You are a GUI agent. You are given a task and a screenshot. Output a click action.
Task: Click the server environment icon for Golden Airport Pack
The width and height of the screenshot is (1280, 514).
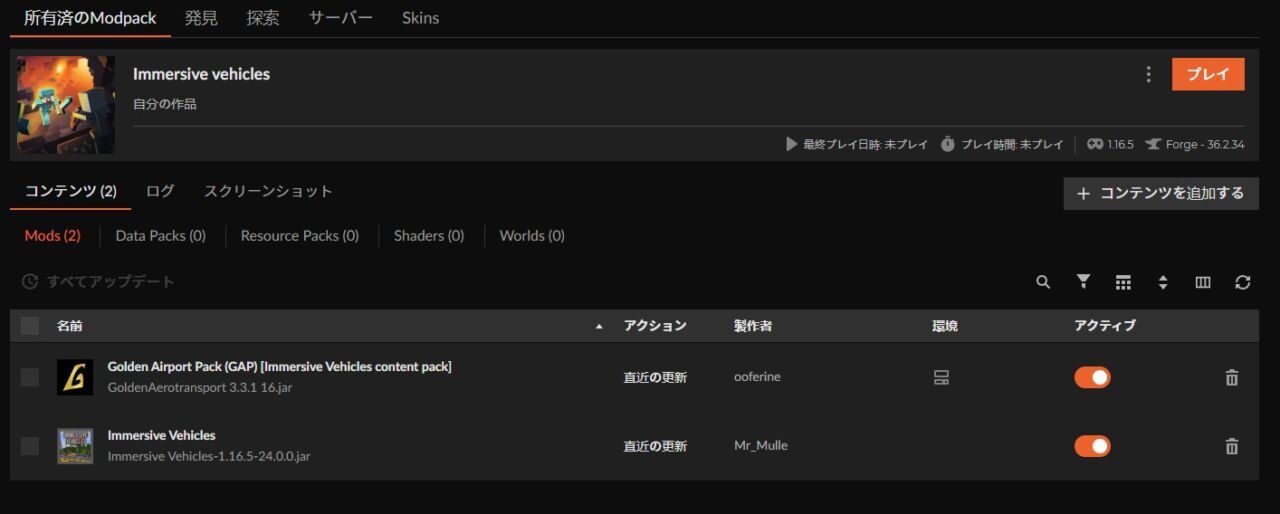pos(941,377)
